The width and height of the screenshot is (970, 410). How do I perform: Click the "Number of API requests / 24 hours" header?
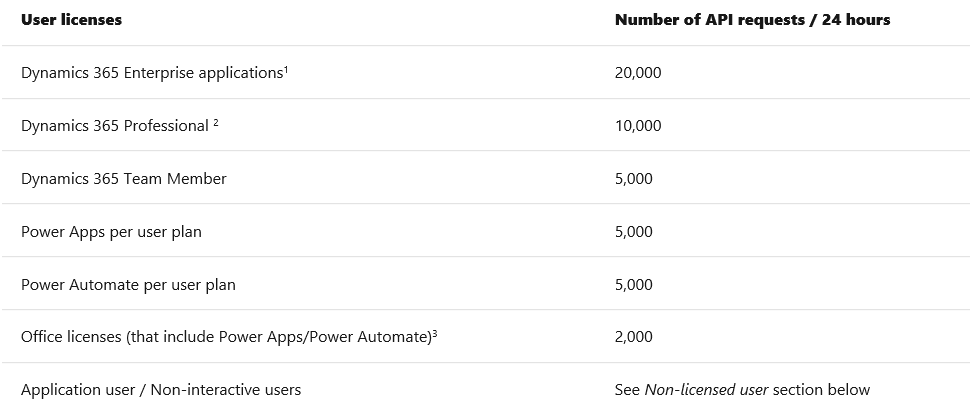click(x=752, y=20)
